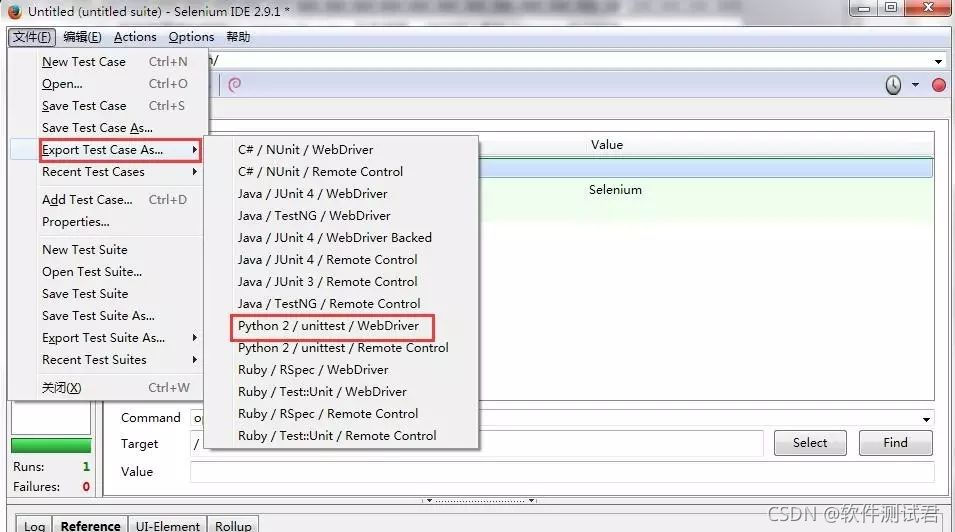Click the red record button

[x=938, y=85]
